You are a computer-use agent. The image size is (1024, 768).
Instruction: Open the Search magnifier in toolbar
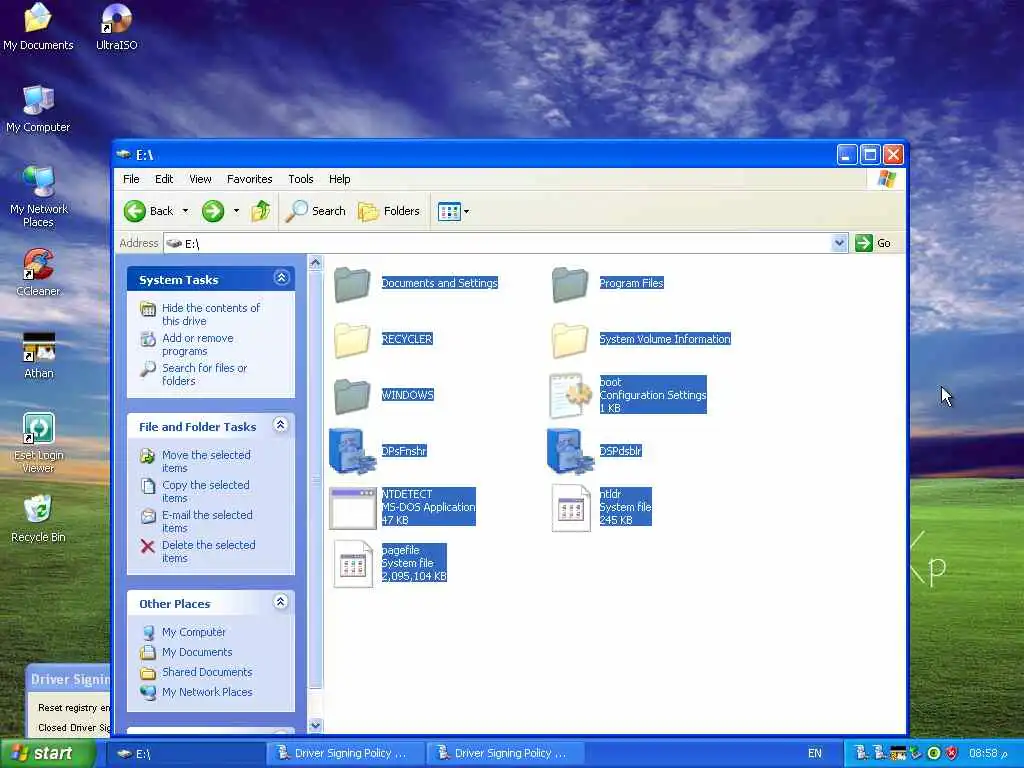316,211
